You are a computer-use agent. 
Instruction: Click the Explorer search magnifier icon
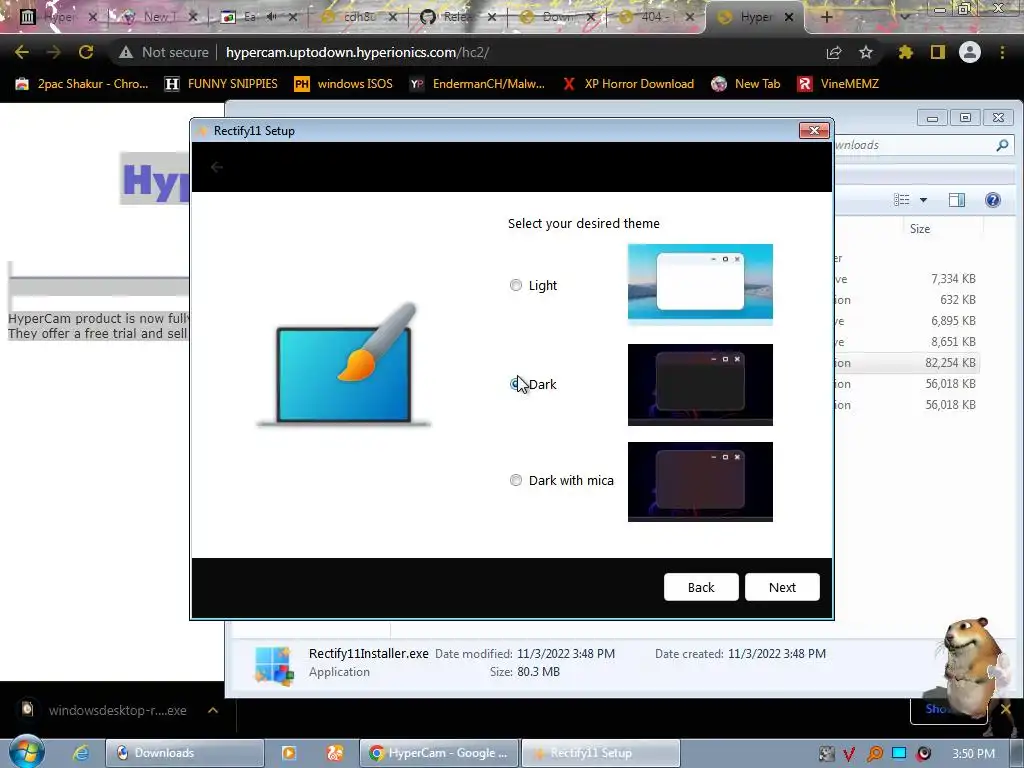(x=1002, y=145)
